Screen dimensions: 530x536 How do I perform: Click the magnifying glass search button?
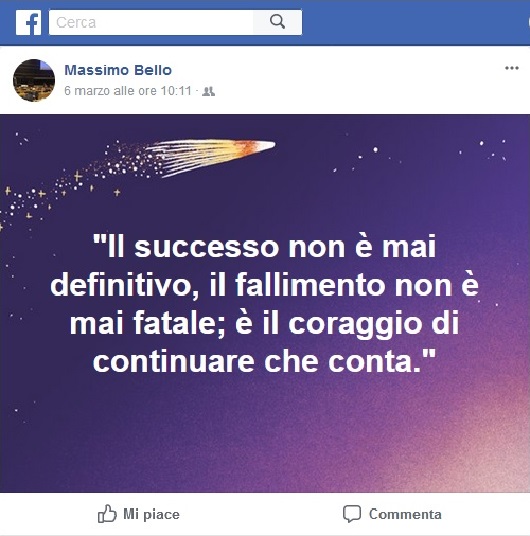(277, 23)
